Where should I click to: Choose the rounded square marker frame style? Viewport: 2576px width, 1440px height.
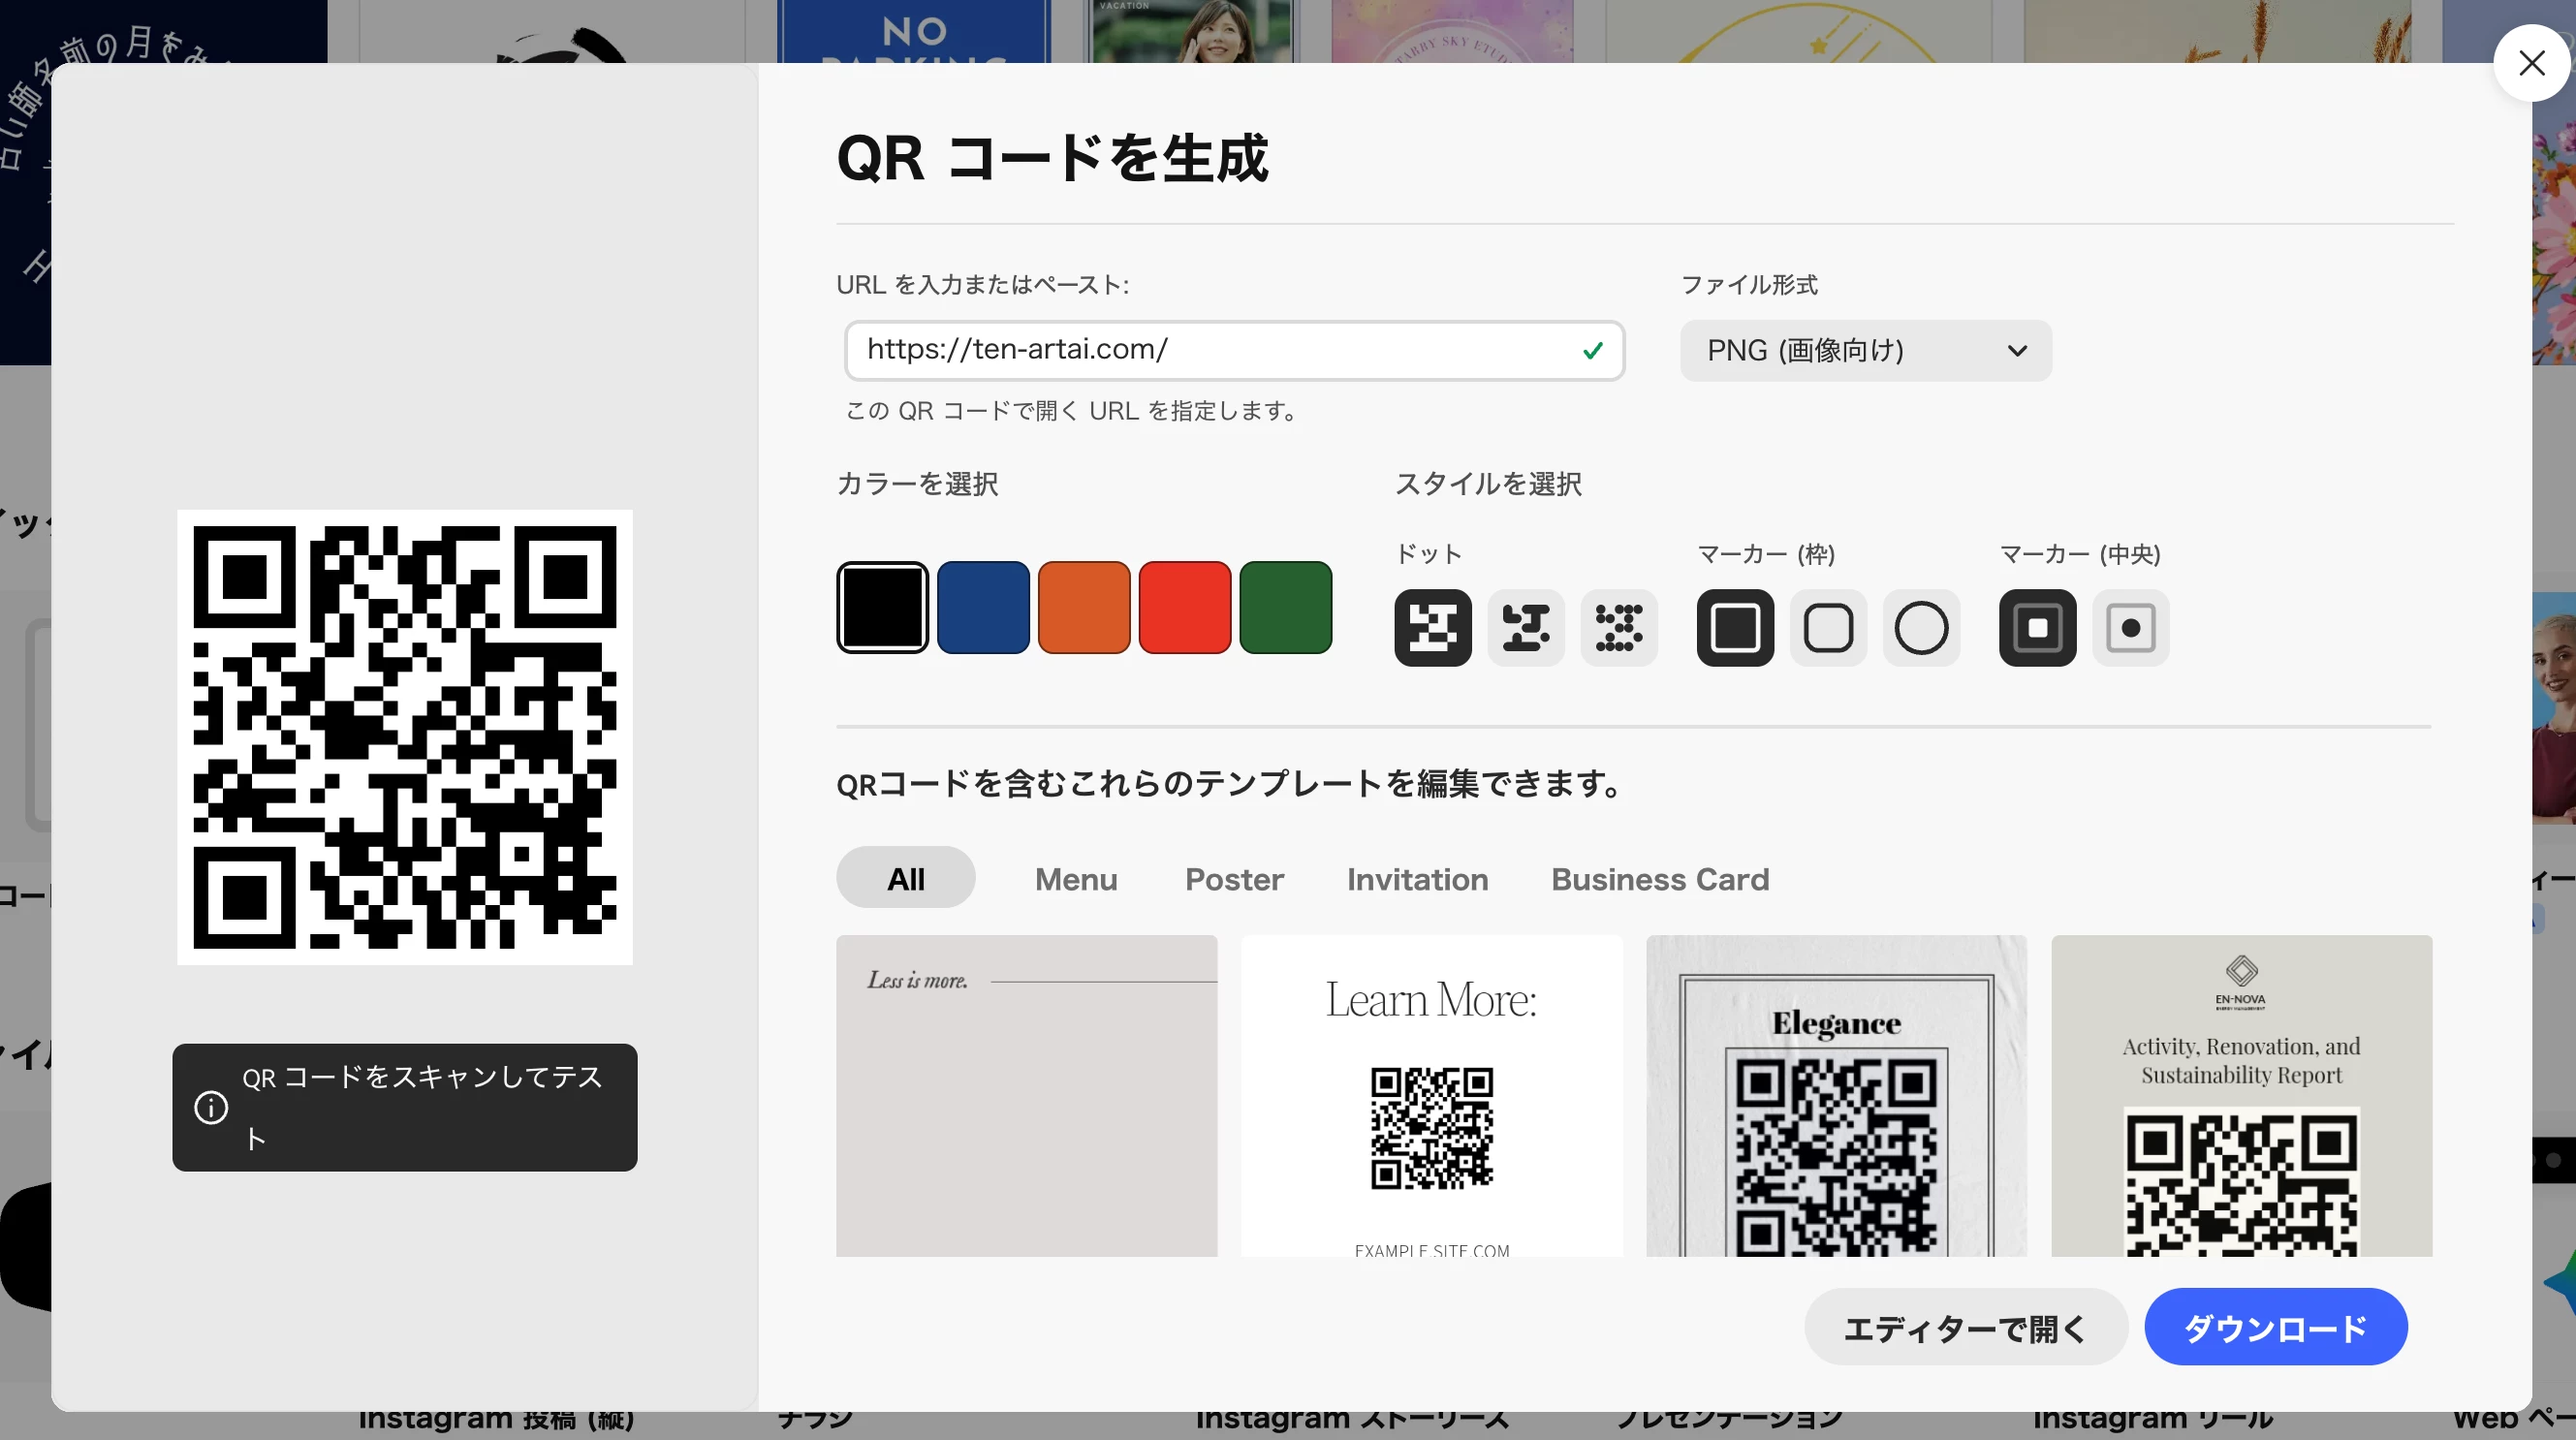click(x=1828, y=628)
